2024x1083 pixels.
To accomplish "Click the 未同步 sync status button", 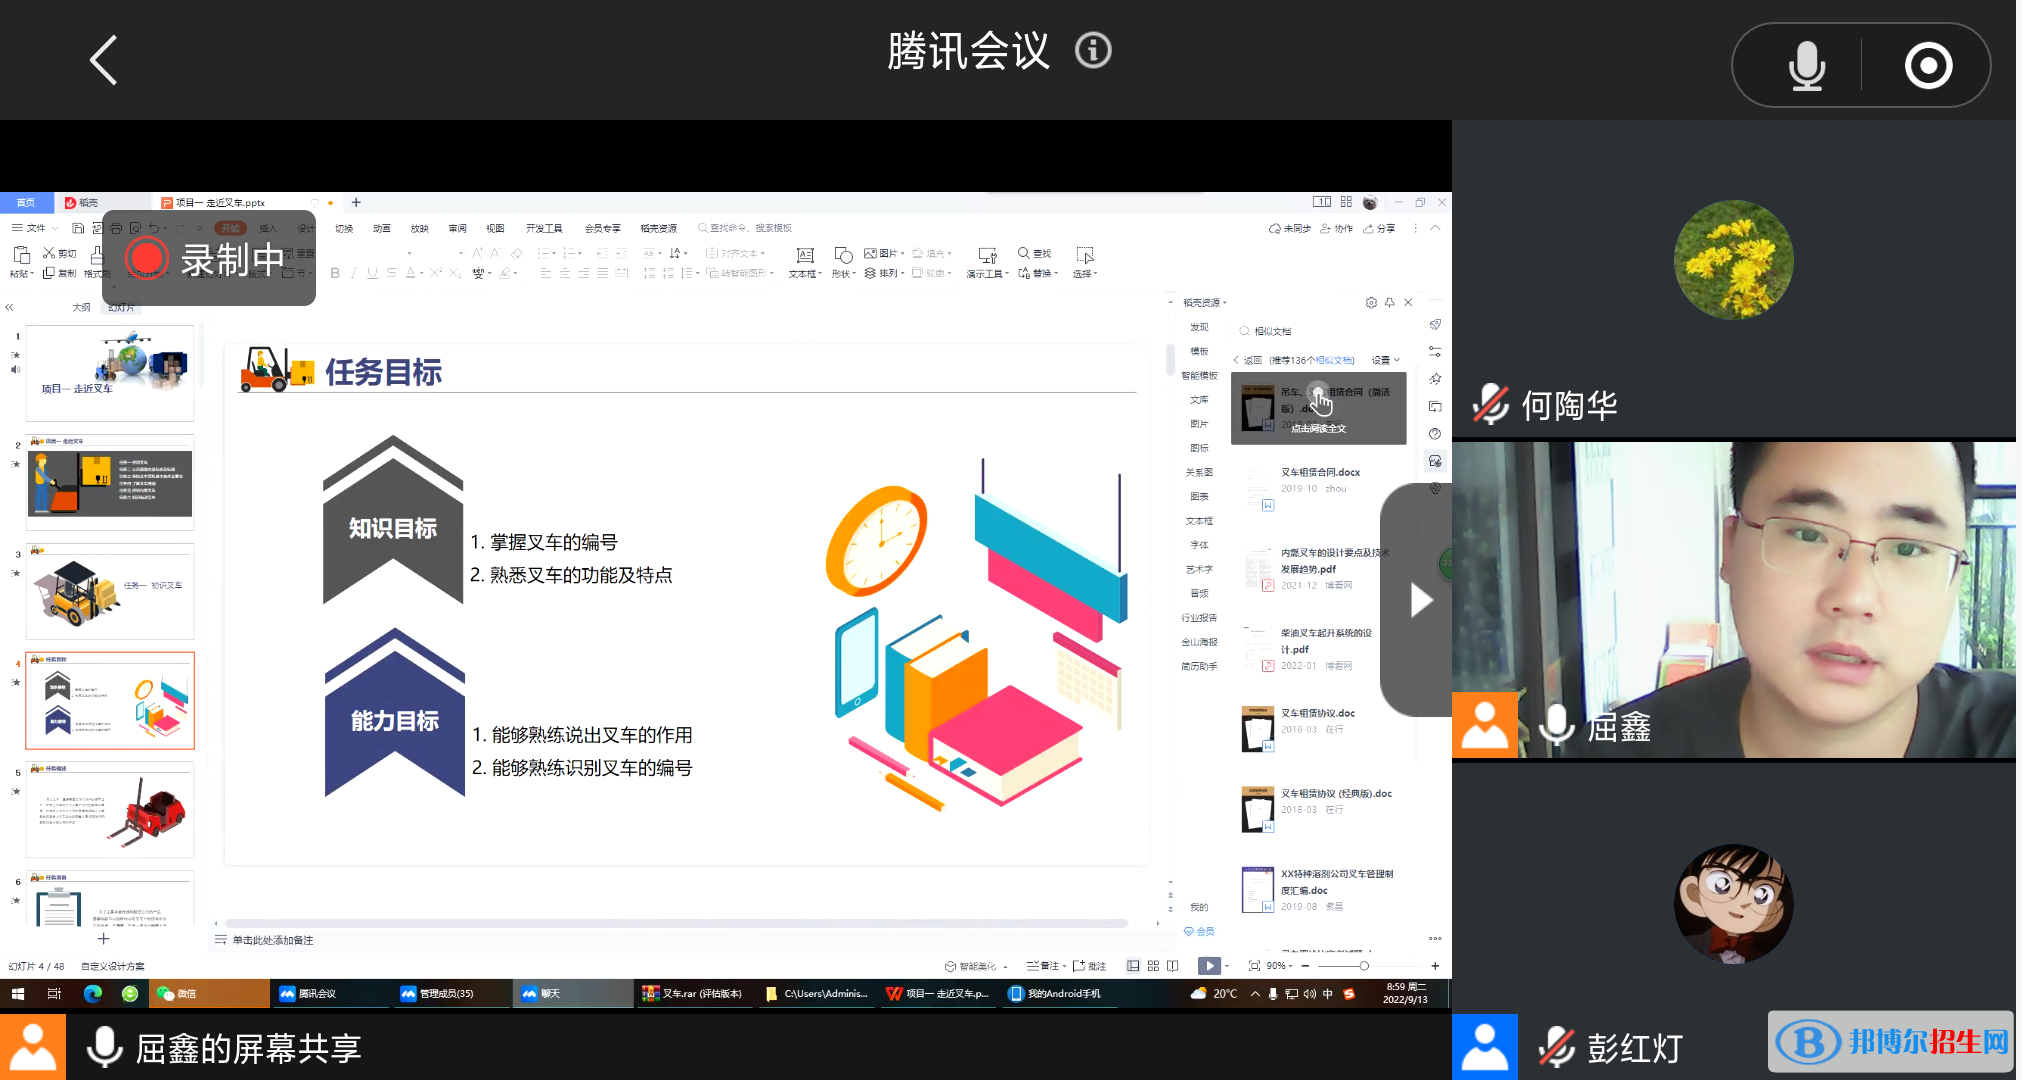I will click(1290, 228).
